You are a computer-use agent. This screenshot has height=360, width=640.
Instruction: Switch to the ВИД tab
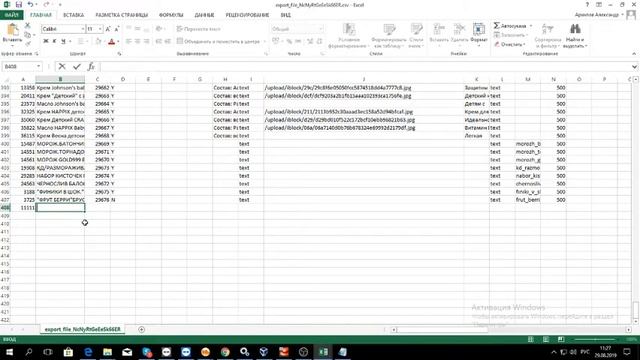pyautogui.click(x=286, y=15)
